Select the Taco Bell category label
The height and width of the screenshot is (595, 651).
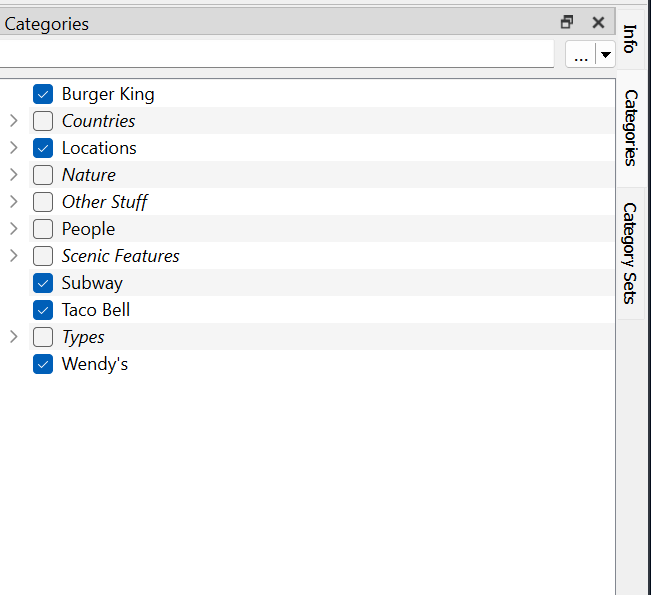(x=96, y=310)
